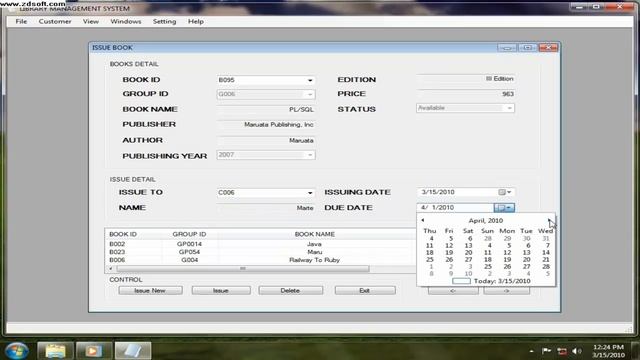Click the DUE DATE text field
This screenshot has width=640, height=360.
(456, 208)
